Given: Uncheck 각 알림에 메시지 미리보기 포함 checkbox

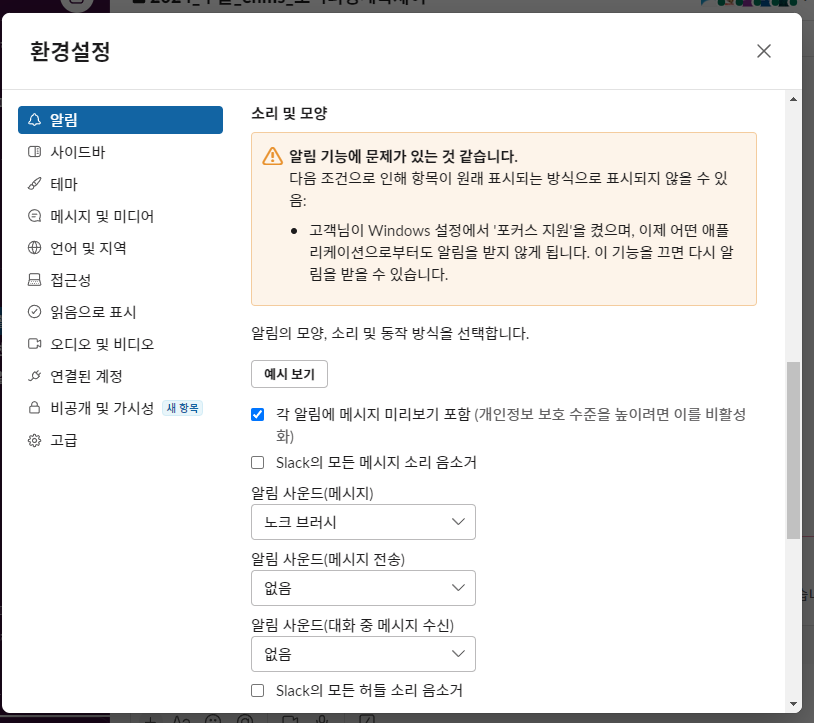Looking at the screenshot, I should [257, 415].
